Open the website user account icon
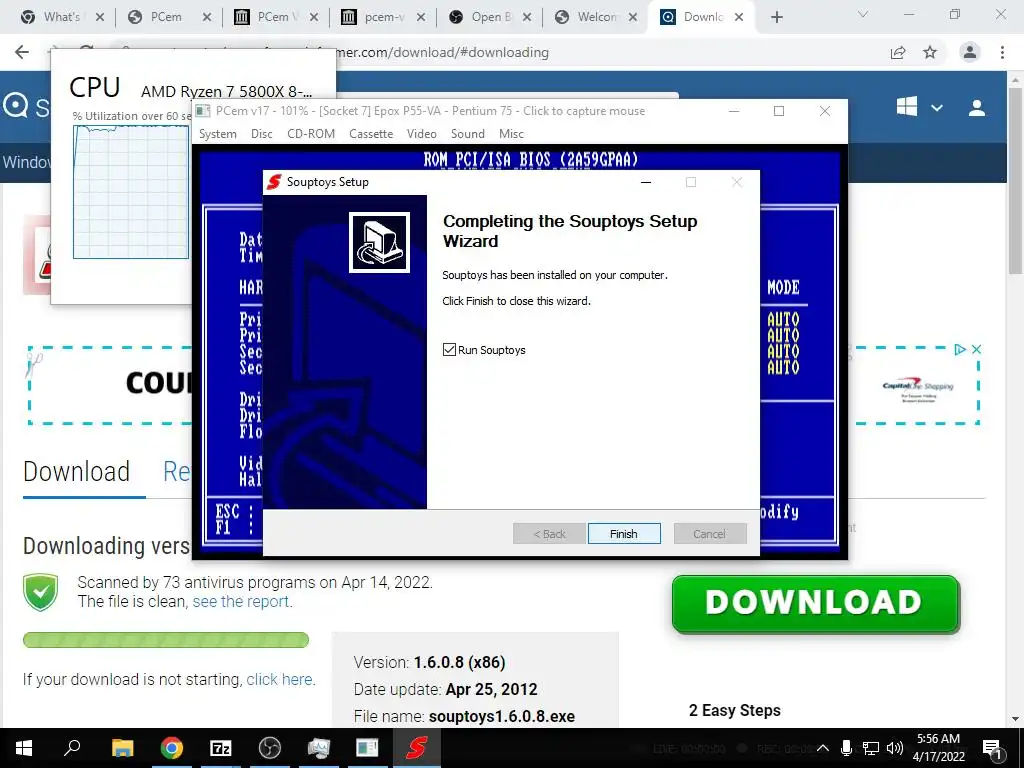 [977, 108]
